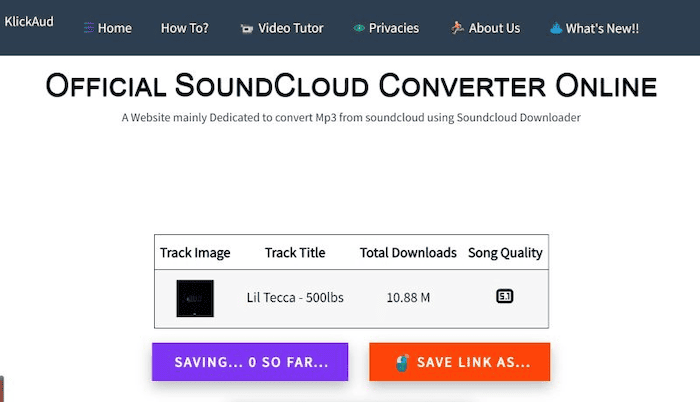Go to the Home page link
This screenshot has width=700, height=402.
[x=115, y=28]
